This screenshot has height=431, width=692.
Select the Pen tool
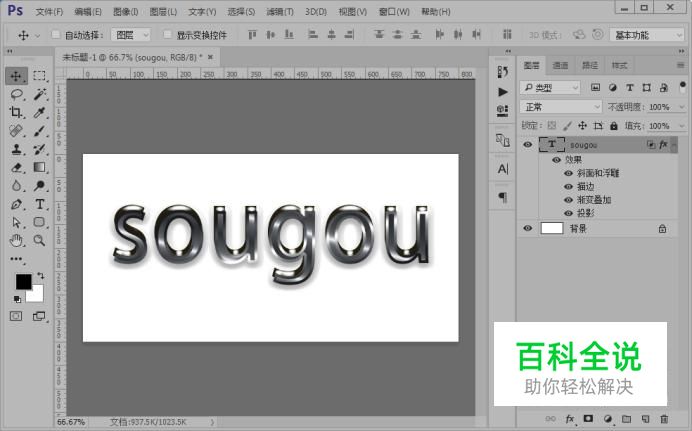[x=16, y=204]
